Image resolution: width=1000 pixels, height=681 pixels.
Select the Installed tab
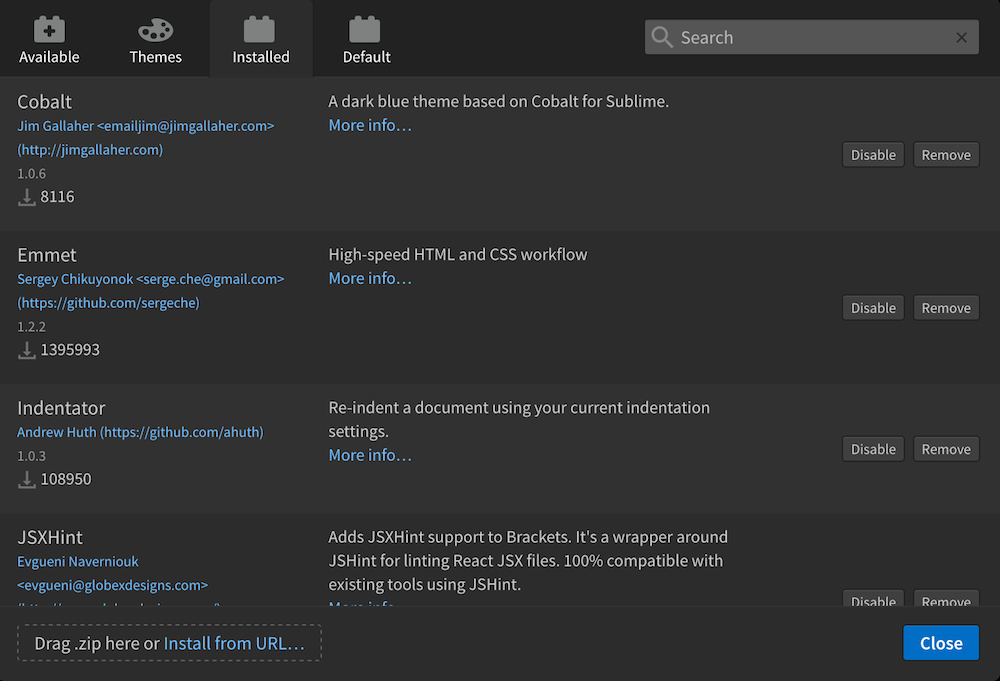[x=260, y=40]
